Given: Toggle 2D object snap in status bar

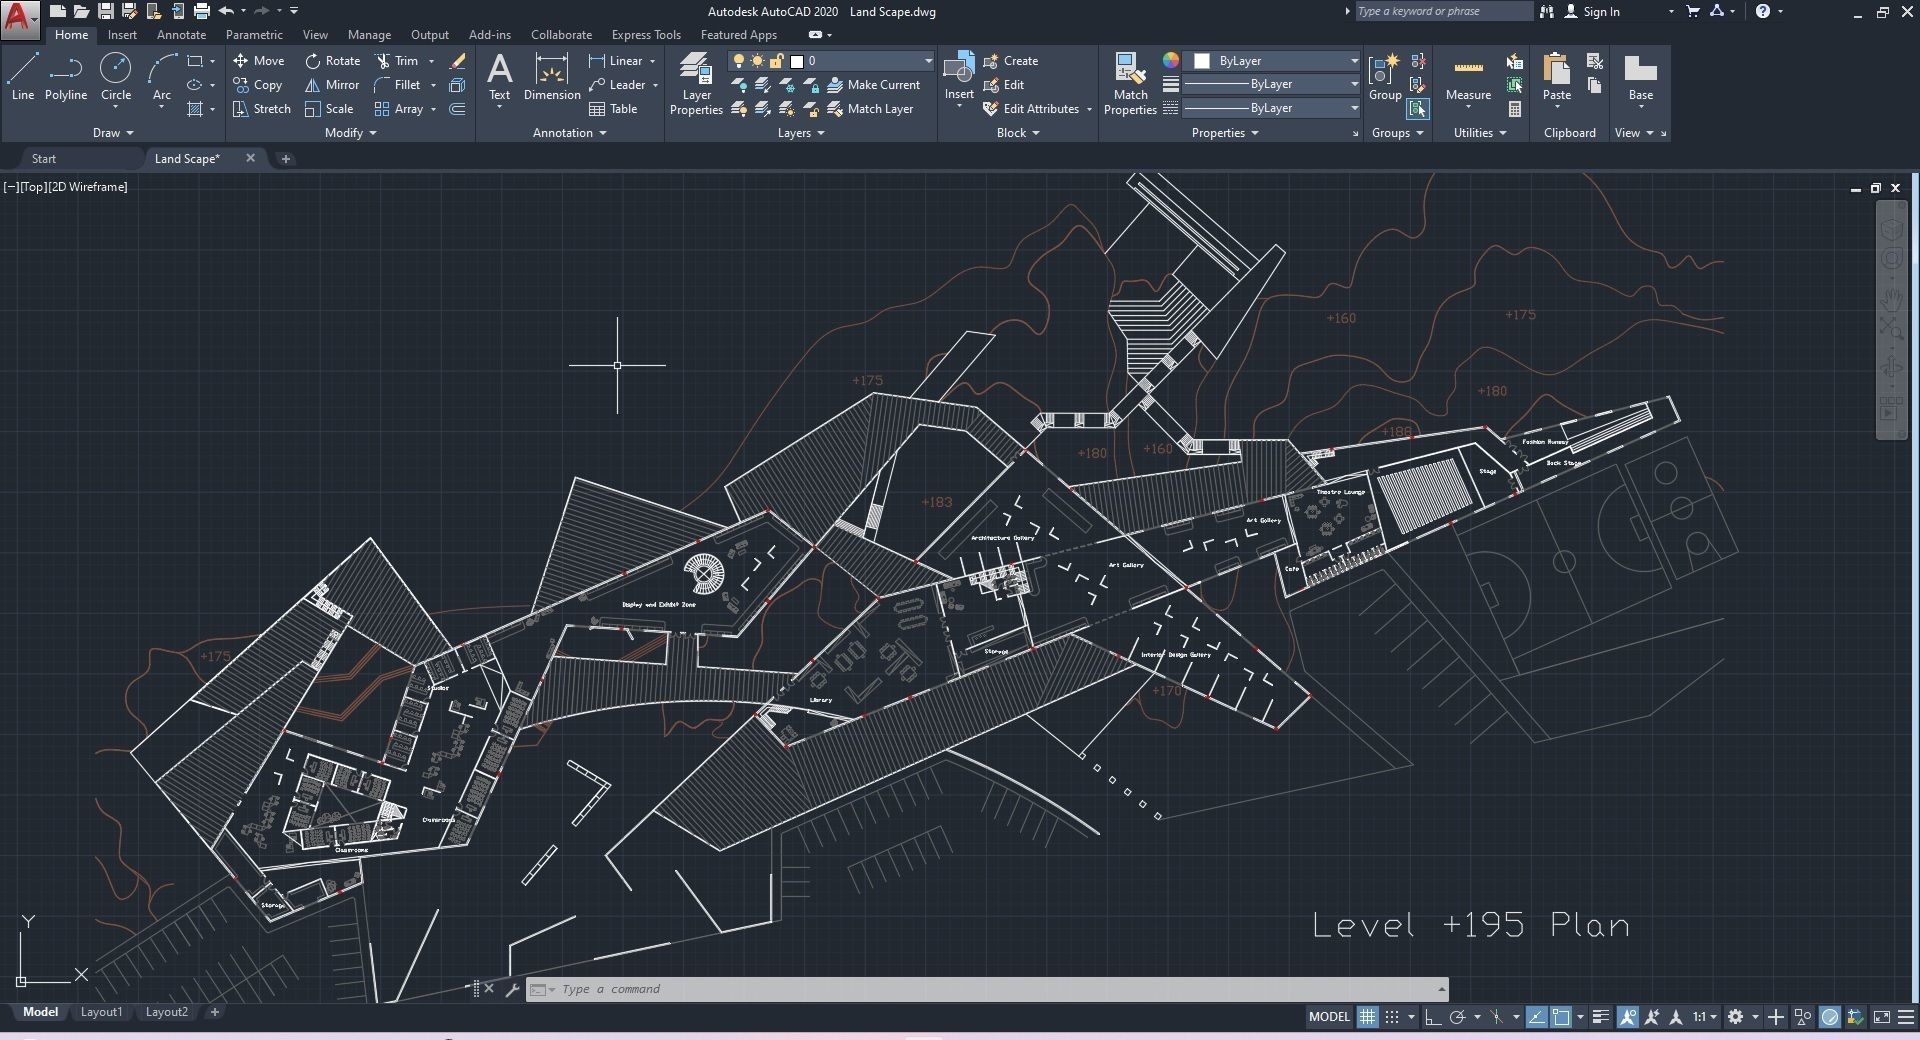Looking at the screenshot, I should (x=1561, y=1017).
